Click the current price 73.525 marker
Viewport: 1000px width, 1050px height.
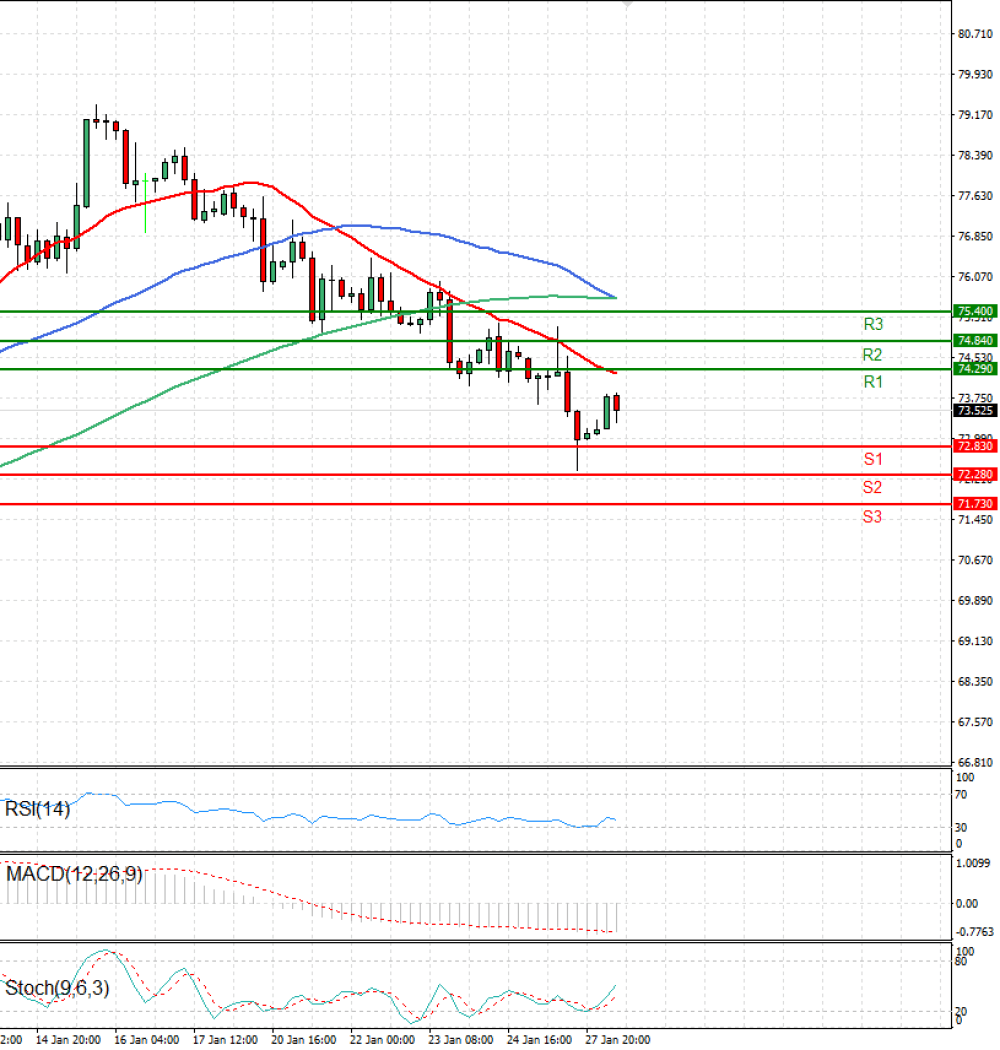click(x=975, y=410)
